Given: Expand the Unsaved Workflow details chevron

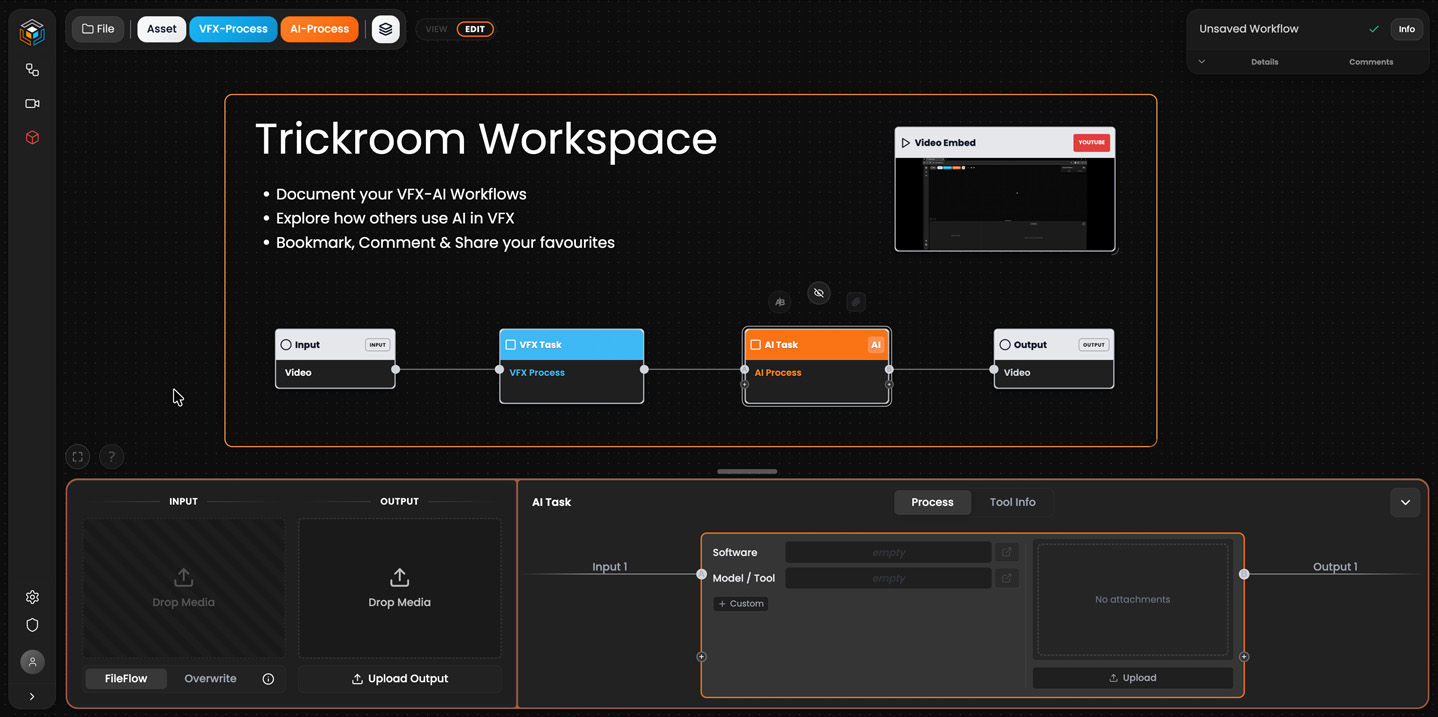Looking at the screenshot, I should [x=1202, y=62].
